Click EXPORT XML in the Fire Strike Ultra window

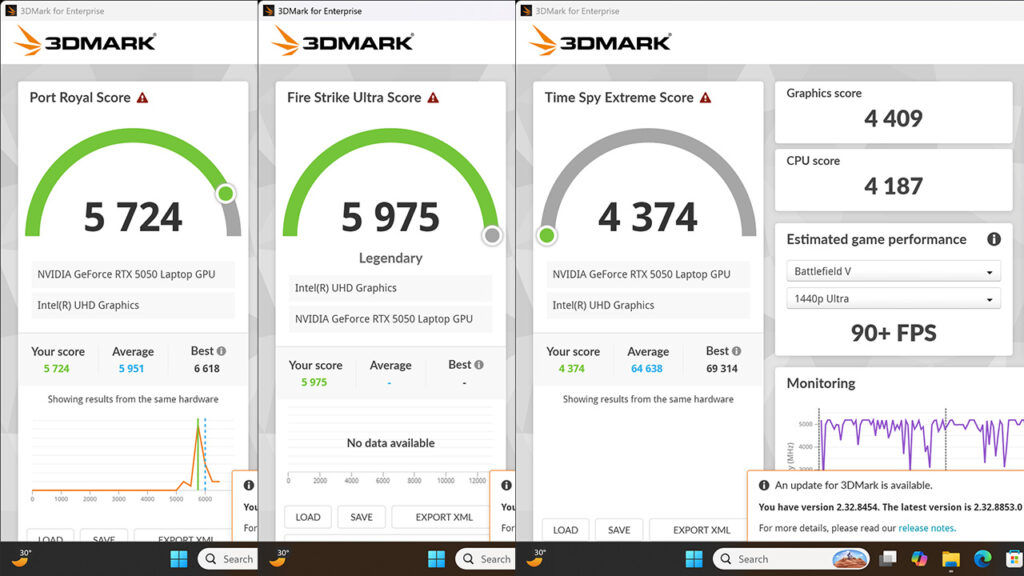[x=444, y=517]
